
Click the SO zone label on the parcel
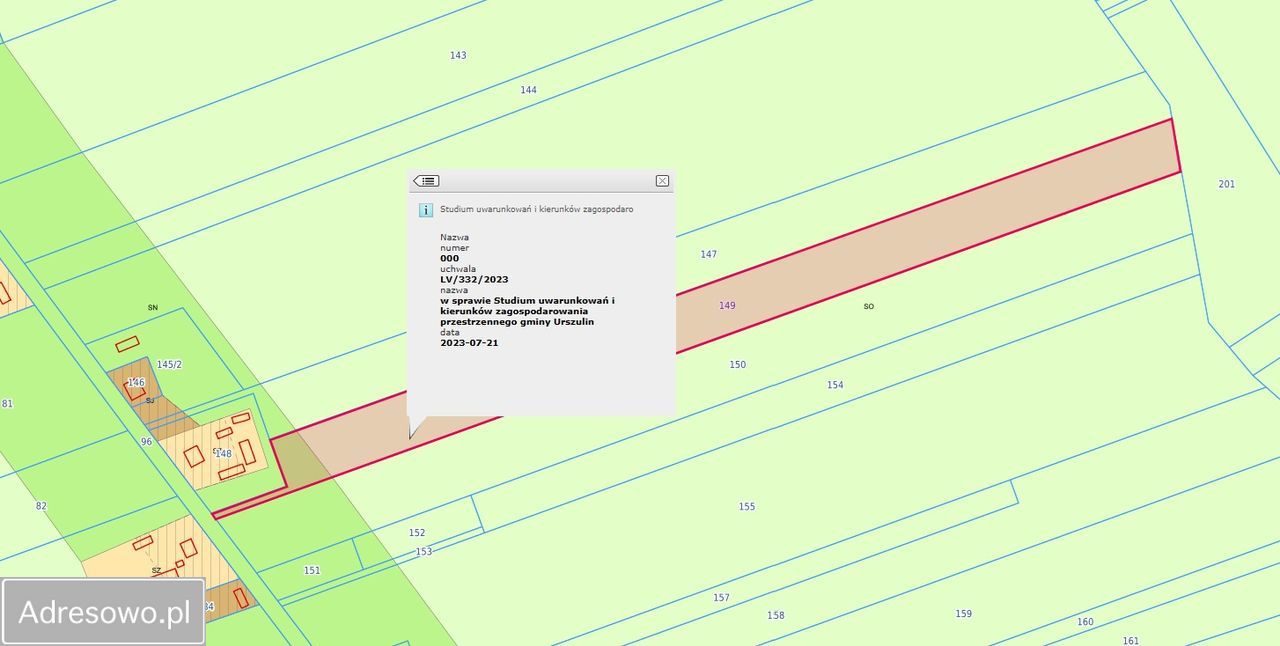click(x=868, y=307)
